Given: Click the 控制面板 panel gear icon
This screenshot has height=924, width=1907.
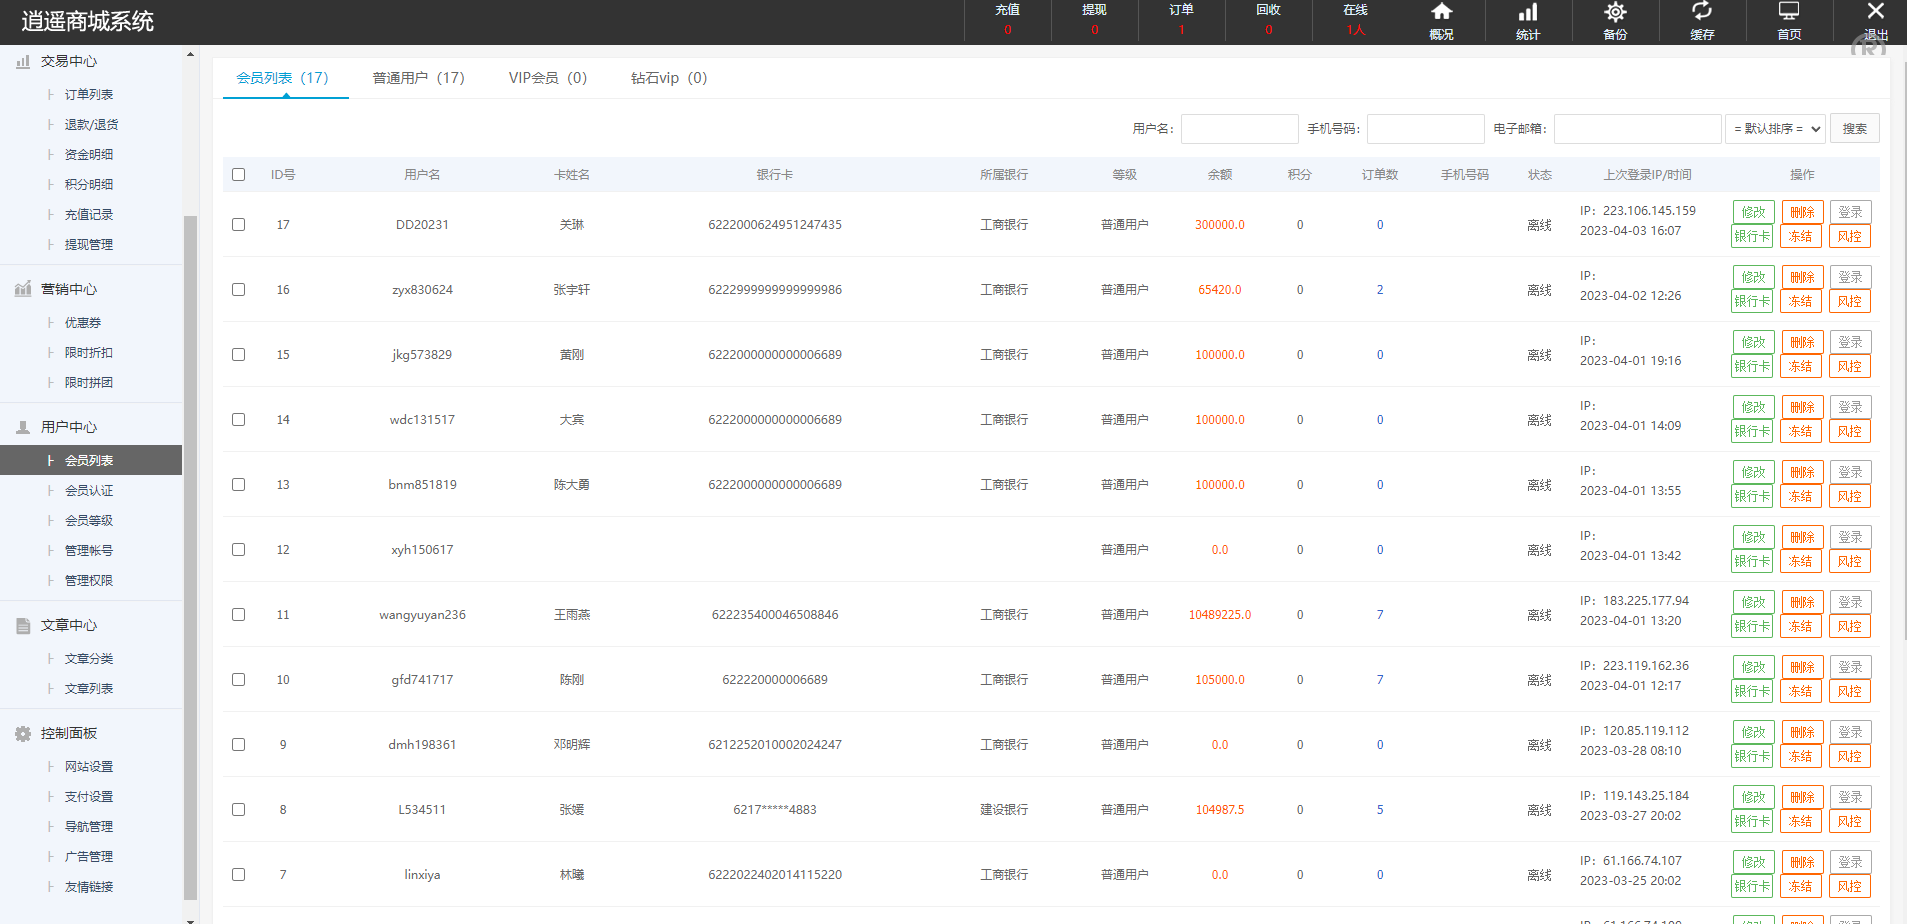Looking at the screenshot, I should click(x=23, y=732).
